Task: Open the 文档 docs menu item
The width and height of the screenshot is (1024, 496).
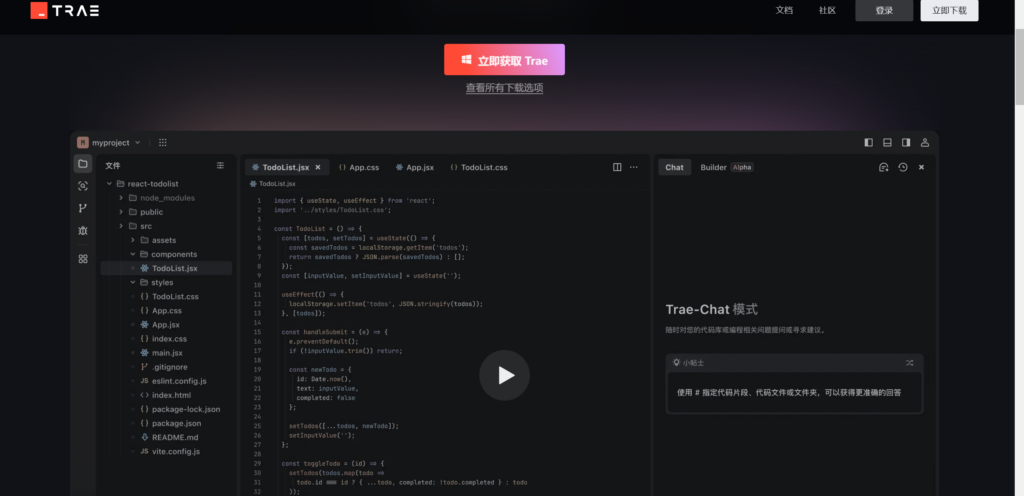Action: point(784,10)
